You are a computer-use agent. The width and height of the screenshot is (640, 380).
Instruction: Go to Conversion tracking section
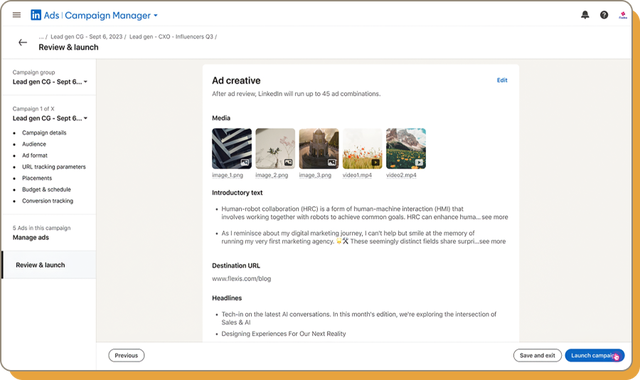[47, 201]
